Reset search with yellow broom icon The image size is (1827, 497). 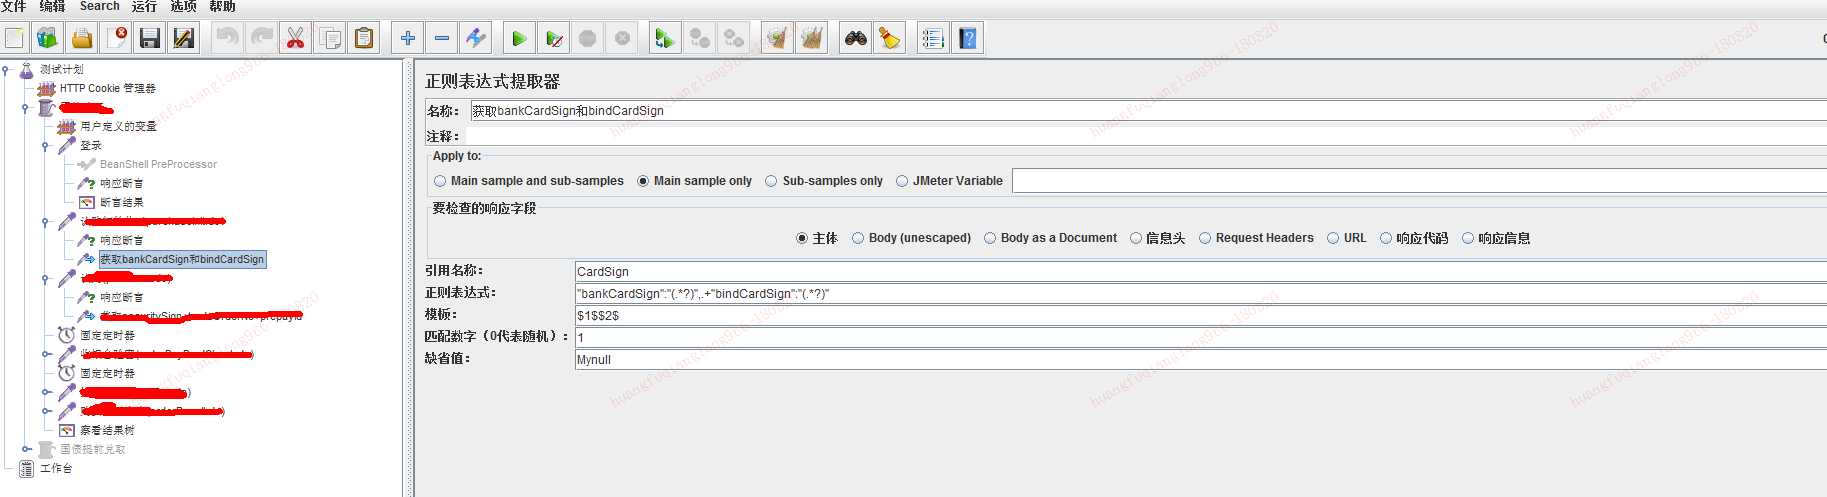[890, 38]
